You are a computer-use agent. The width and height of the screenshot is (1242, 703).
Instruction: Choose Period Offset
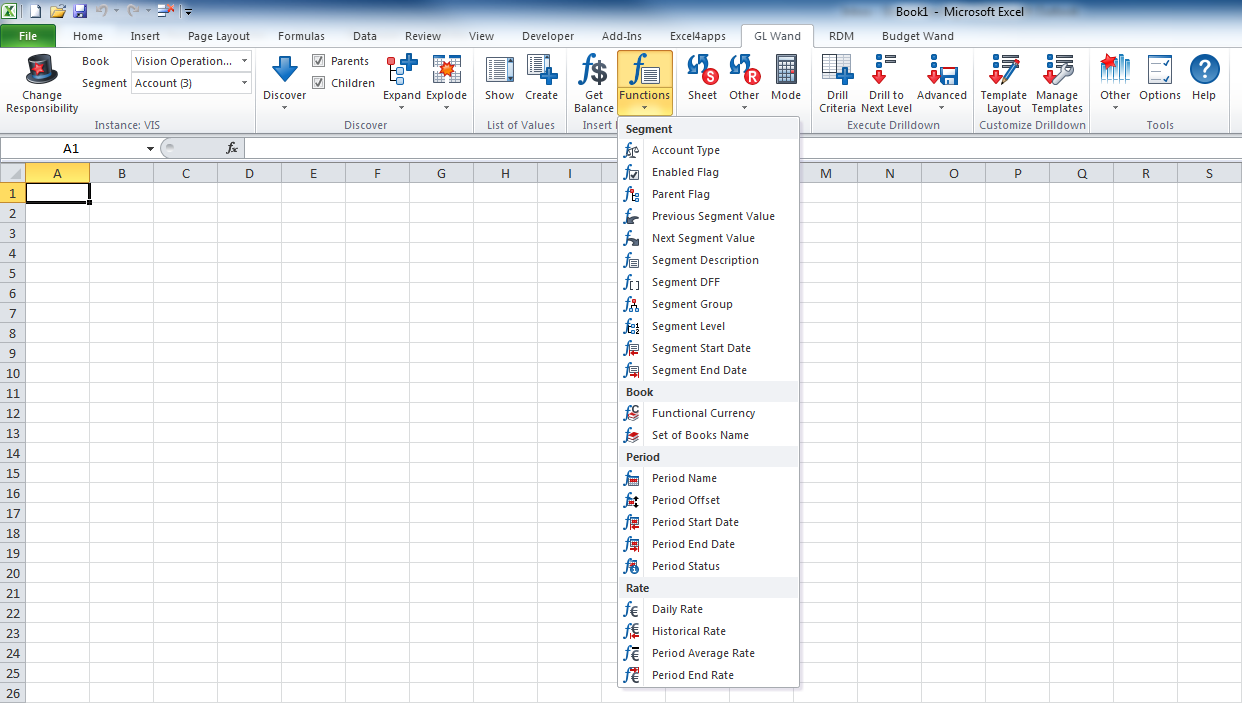point(708,500)
